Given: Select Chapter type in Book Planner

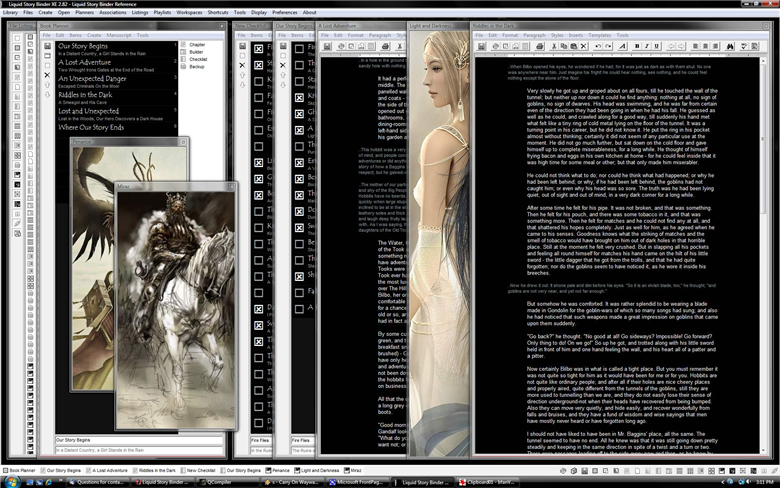Looking at the screenshot, I should (x=194, y=45).
